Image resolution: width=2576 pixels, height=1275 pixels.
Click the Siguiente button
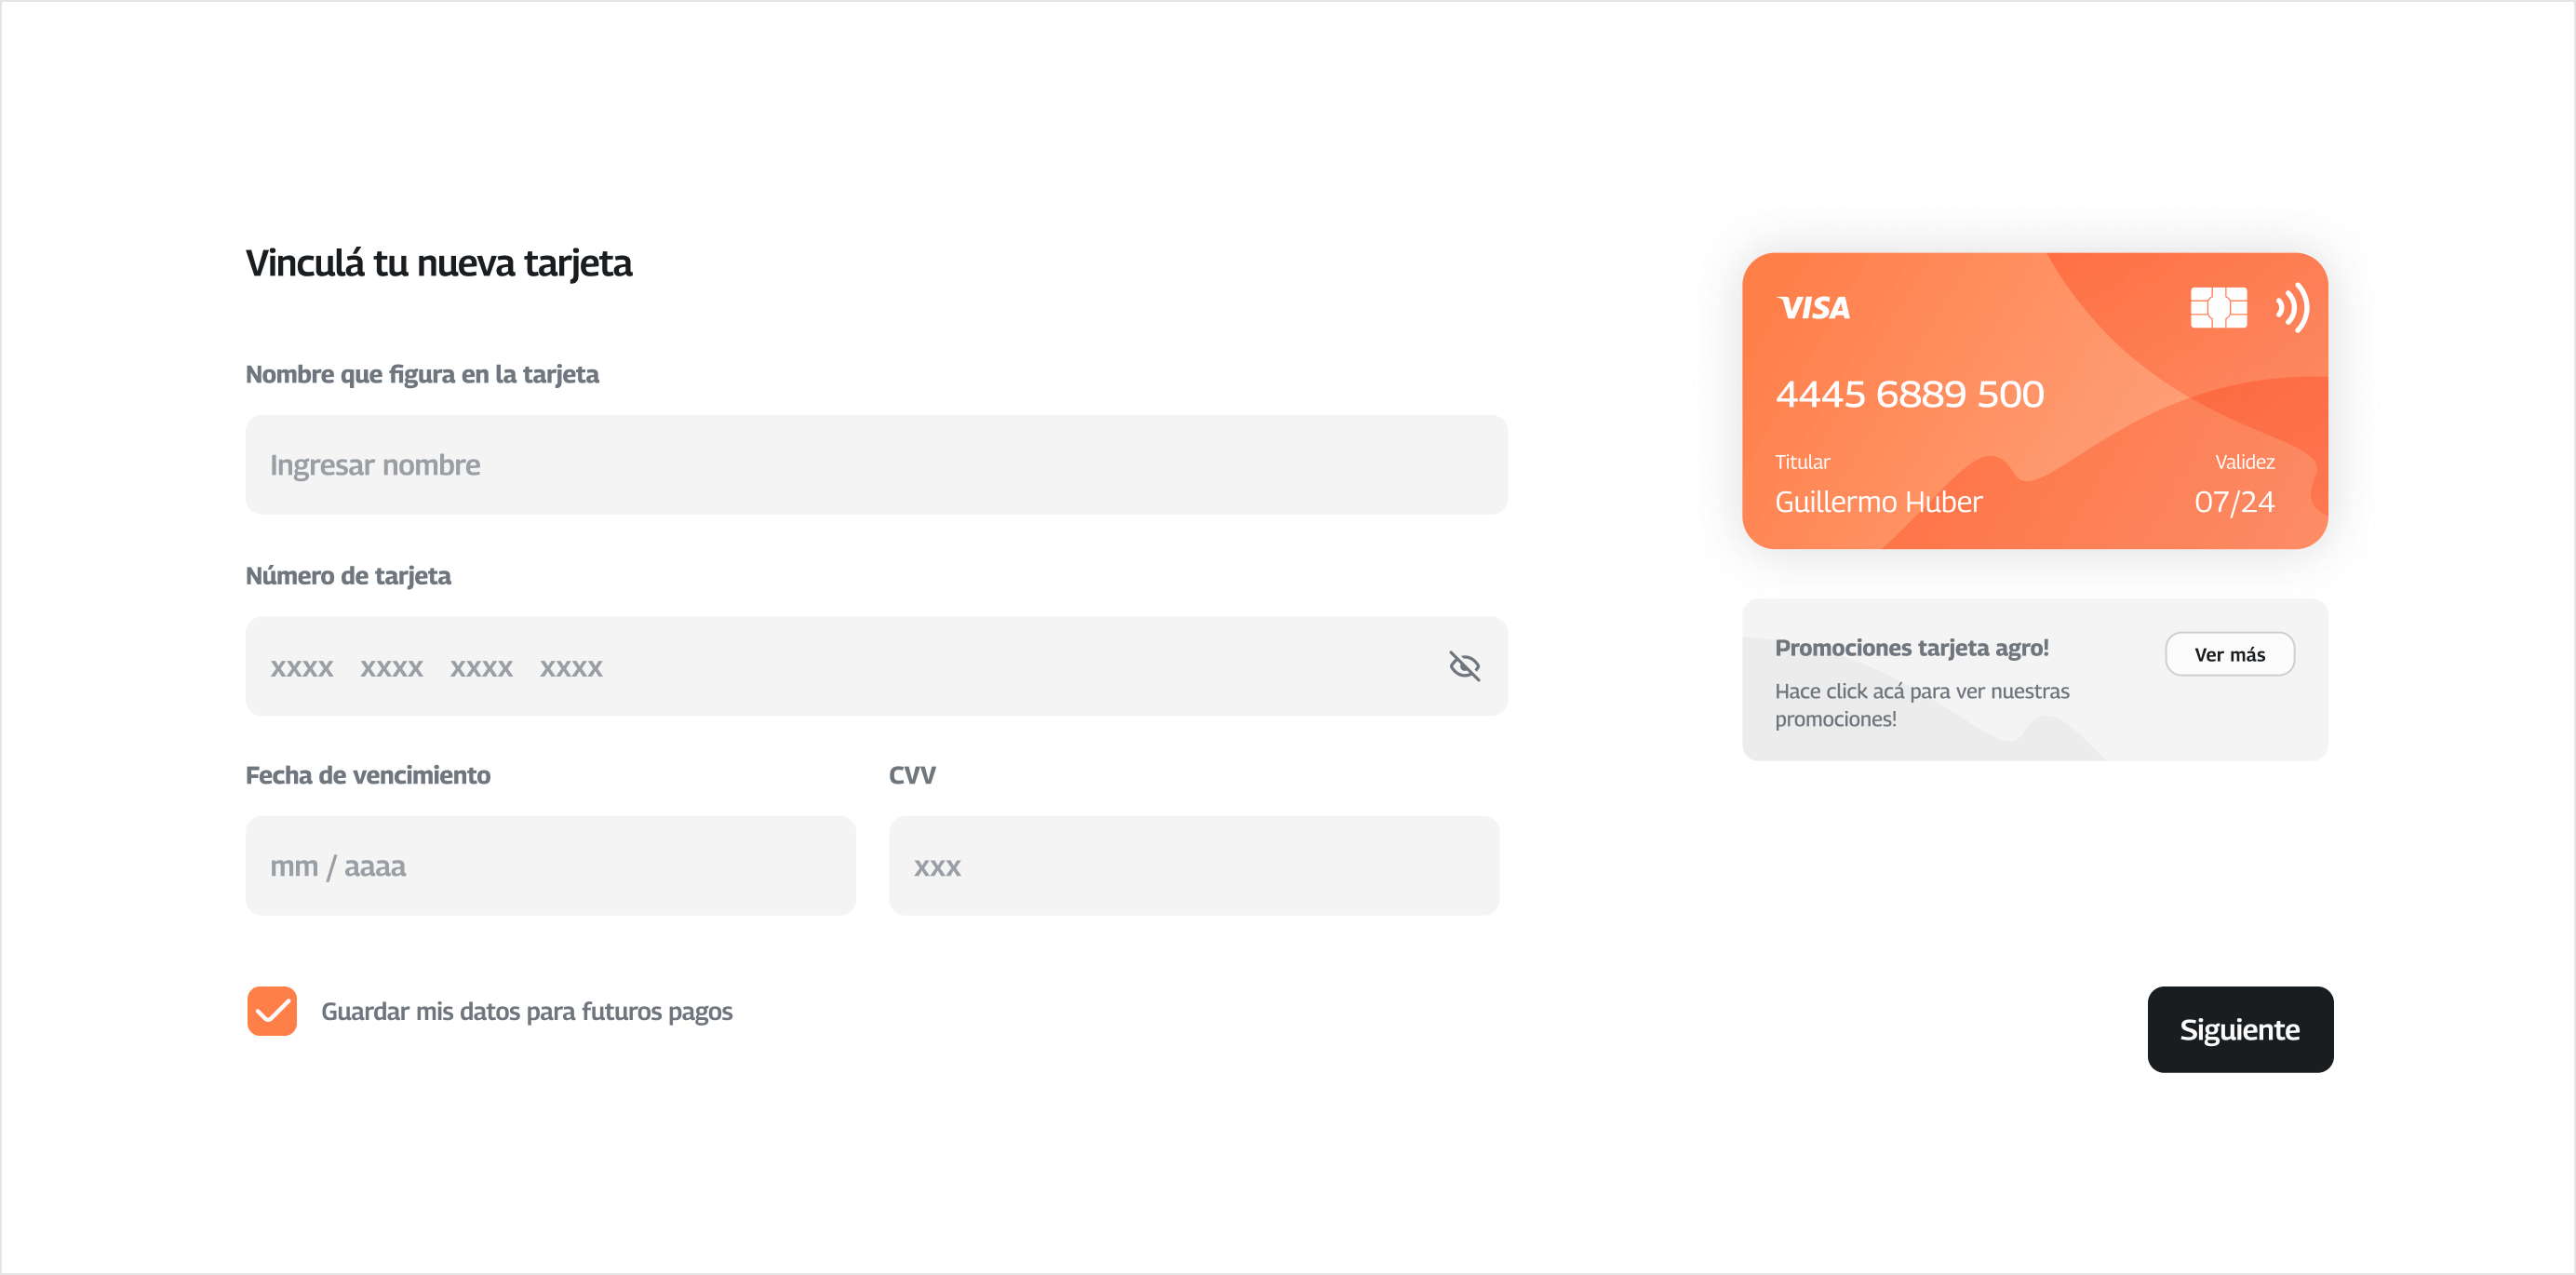coord(2239,1029)
